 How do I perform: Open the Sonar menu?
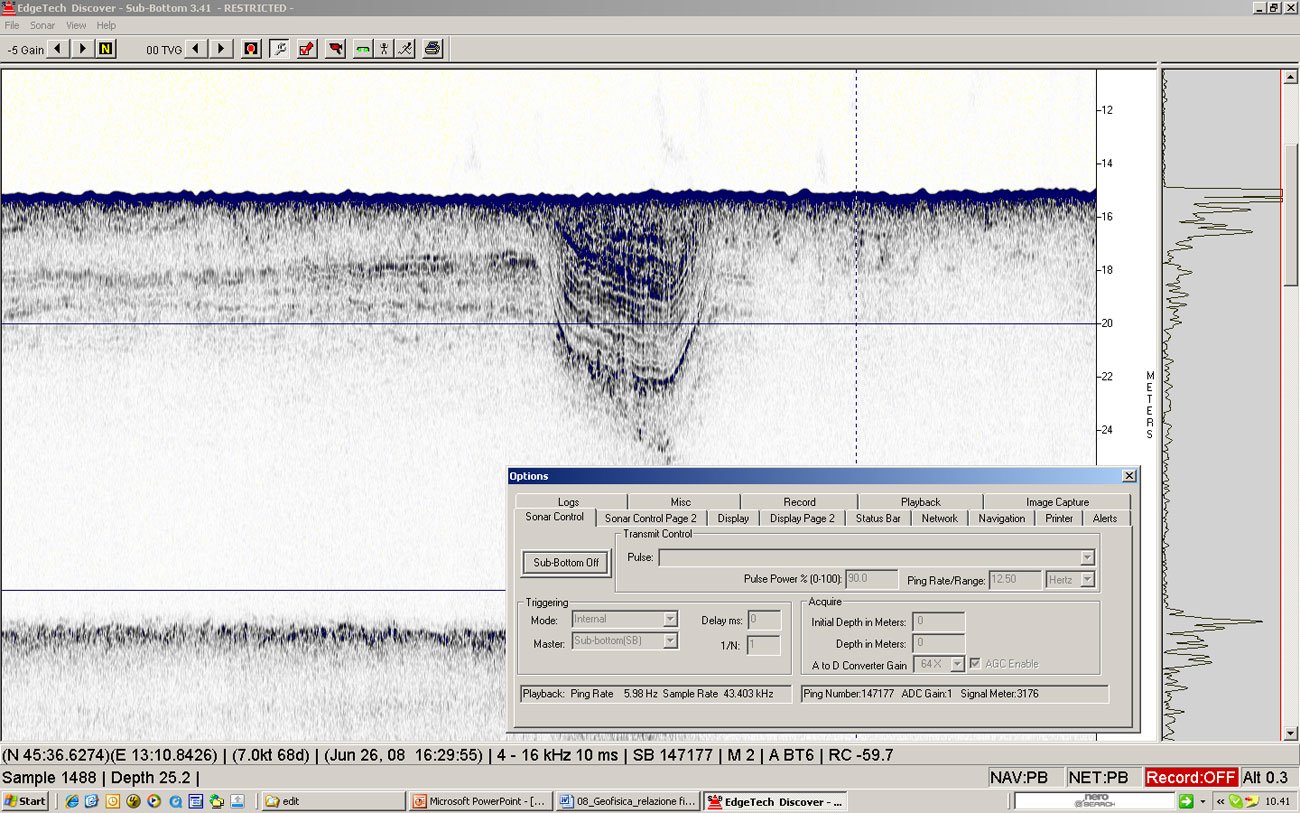point(42,25)
